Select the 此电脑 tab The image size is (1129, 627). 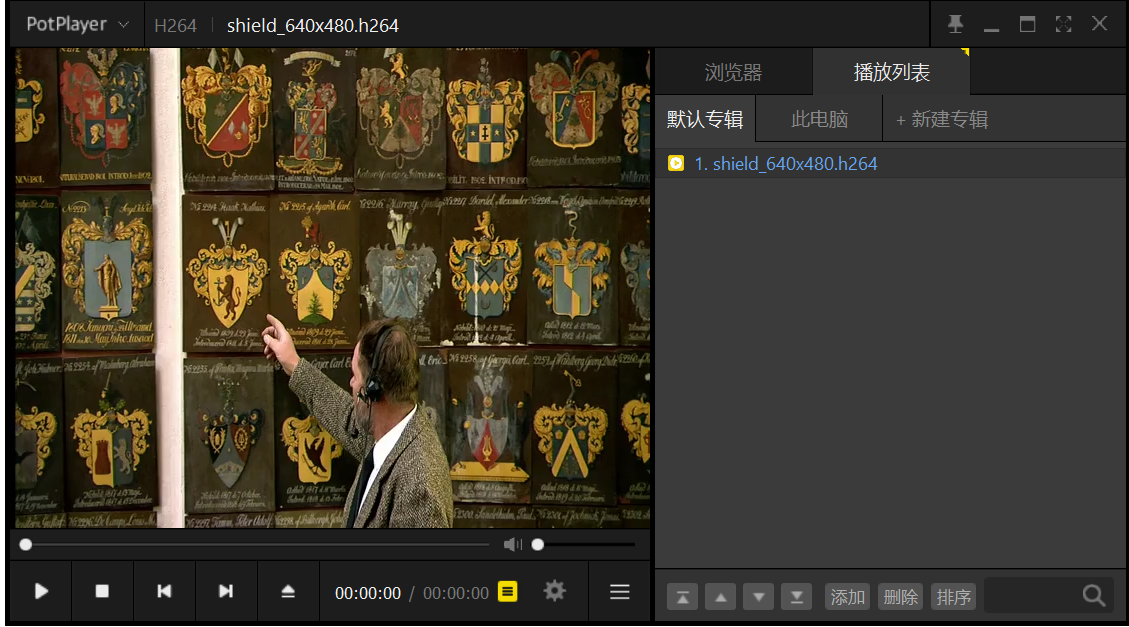click(x=819, y=120)
